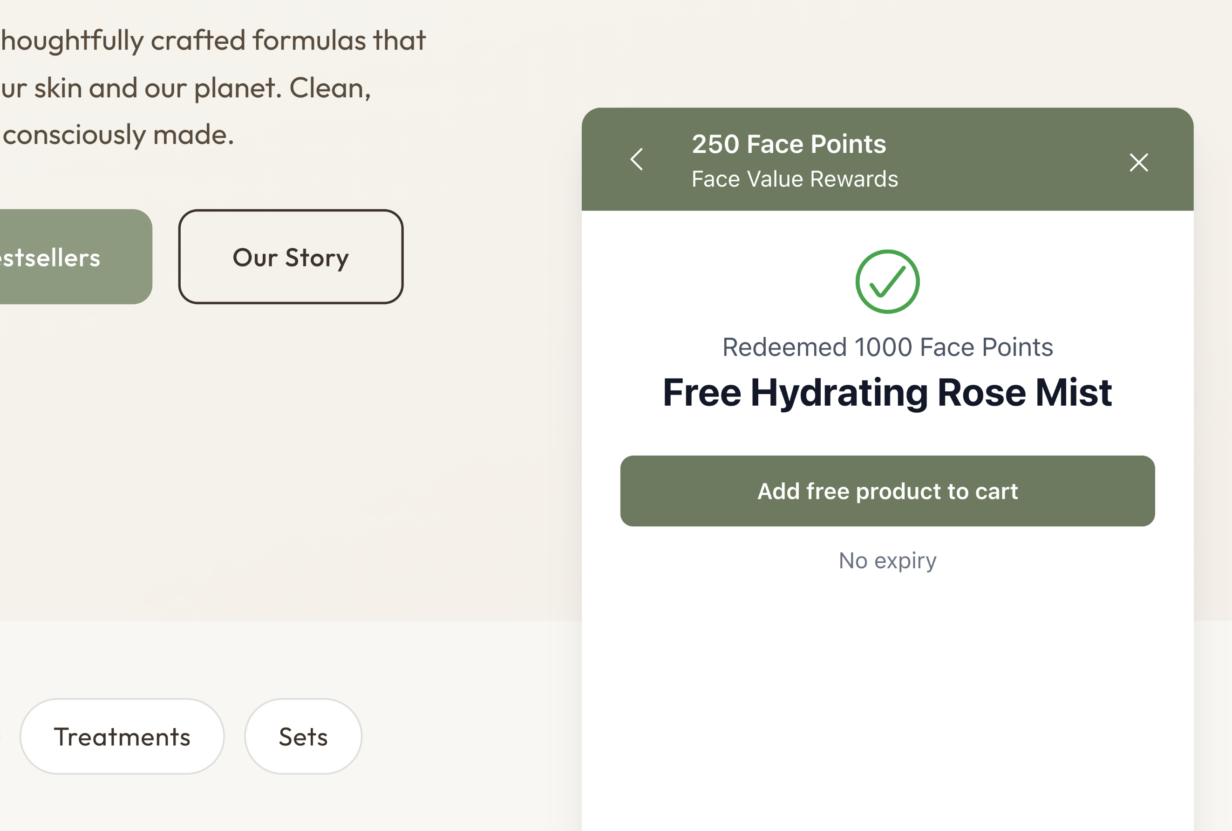The image size is (1232, 831).
Task: Select the Bestsellers button
Action: (x=60, y=257)
